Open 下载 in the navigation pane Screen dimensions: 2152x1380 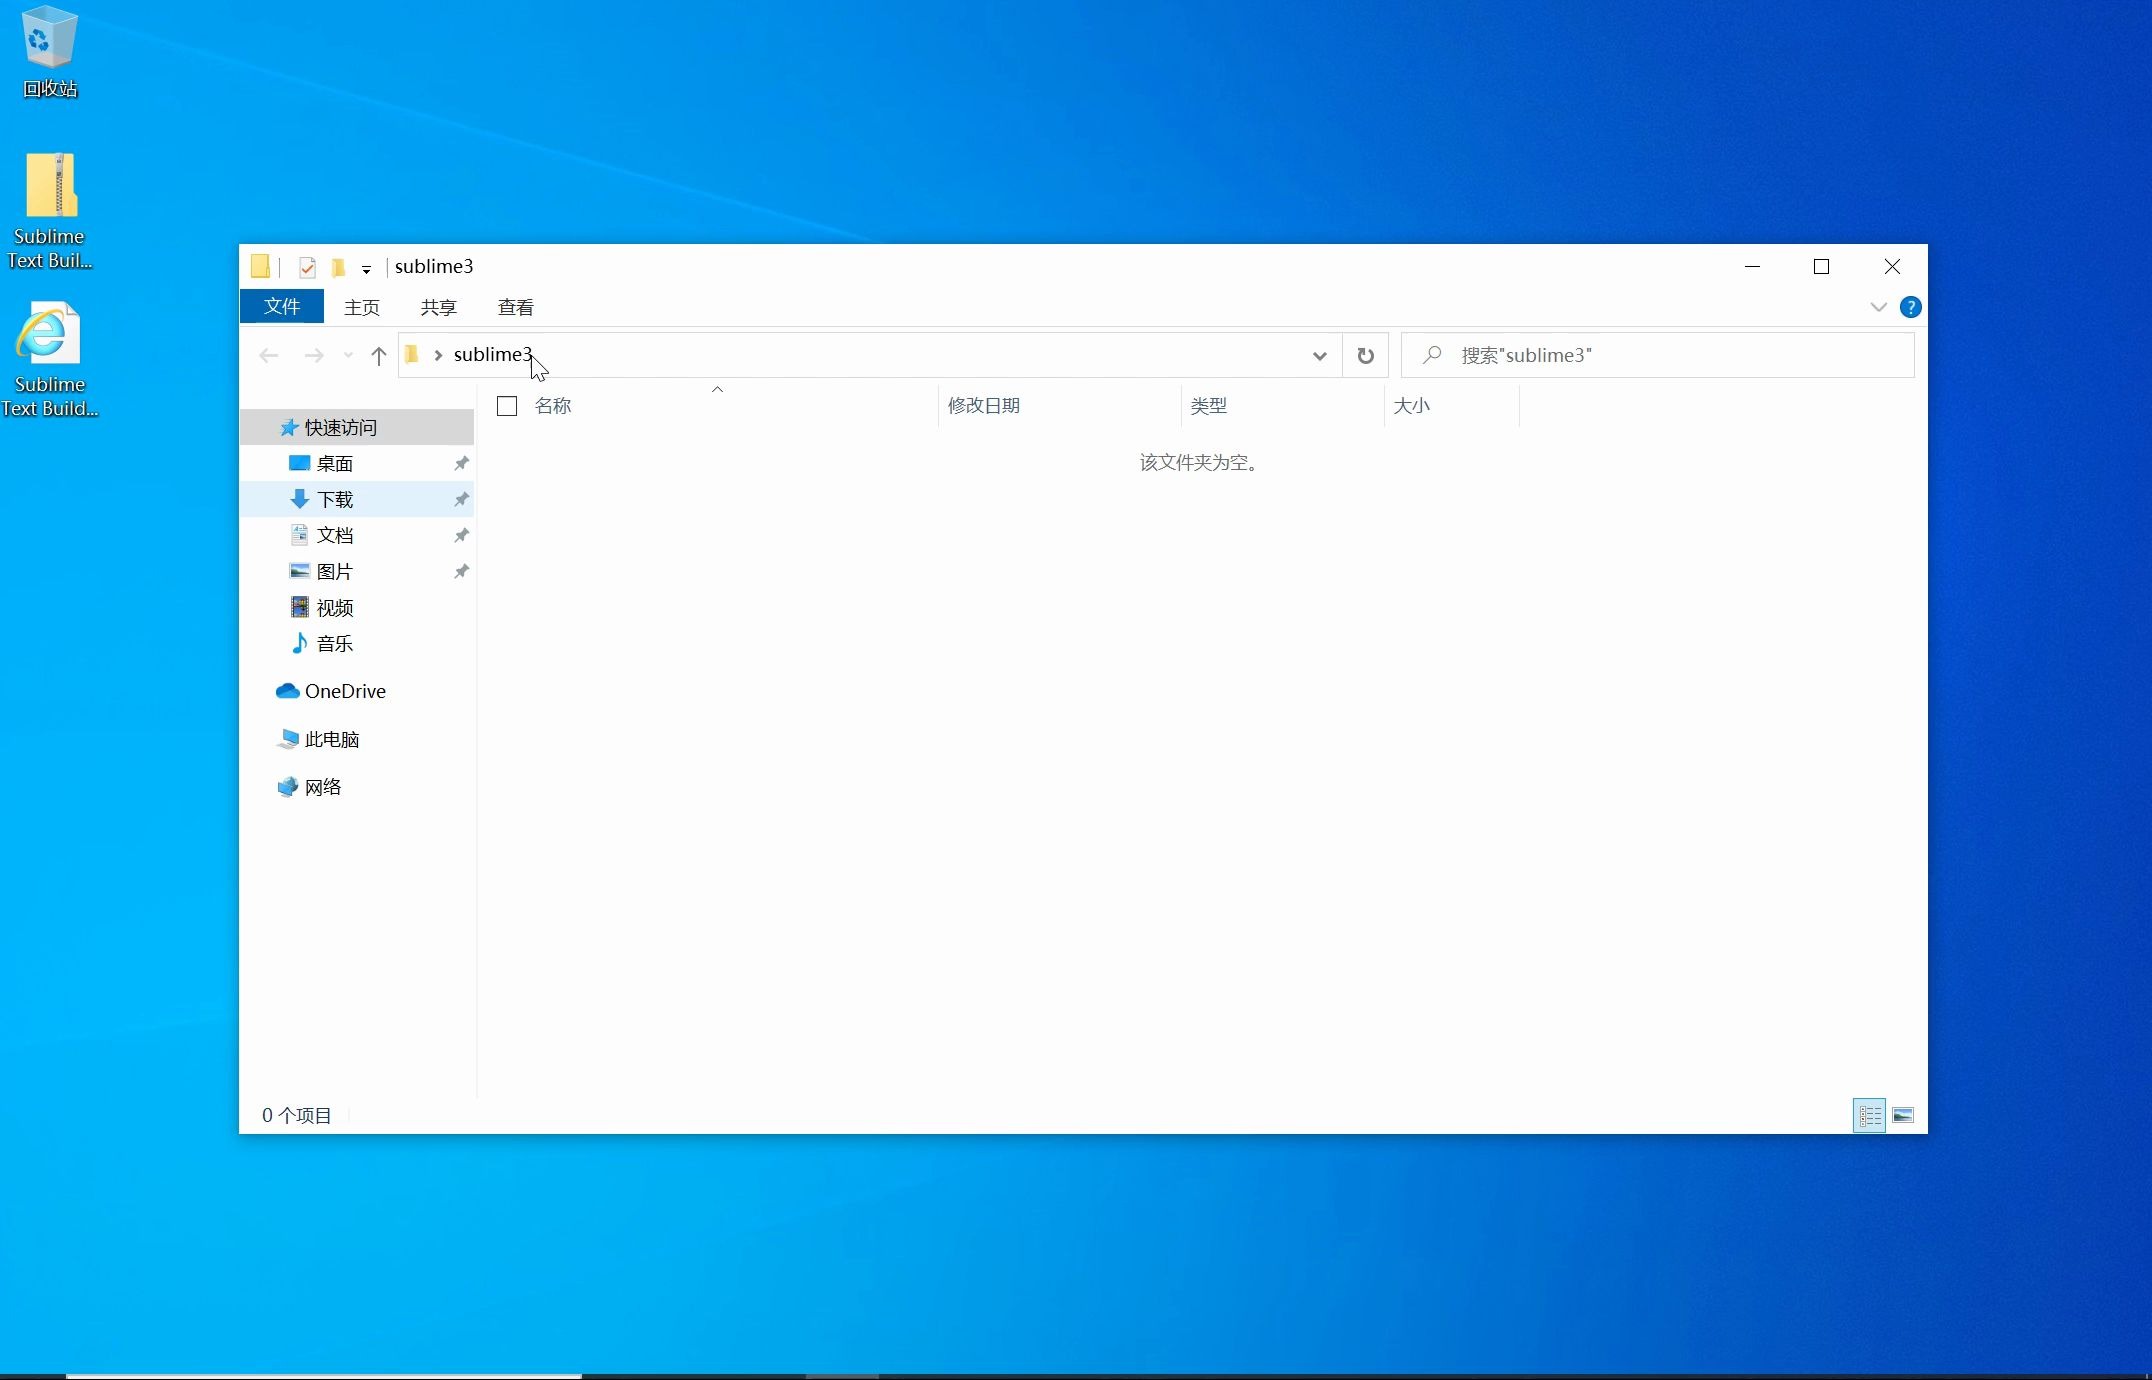(x=357, y=499)
